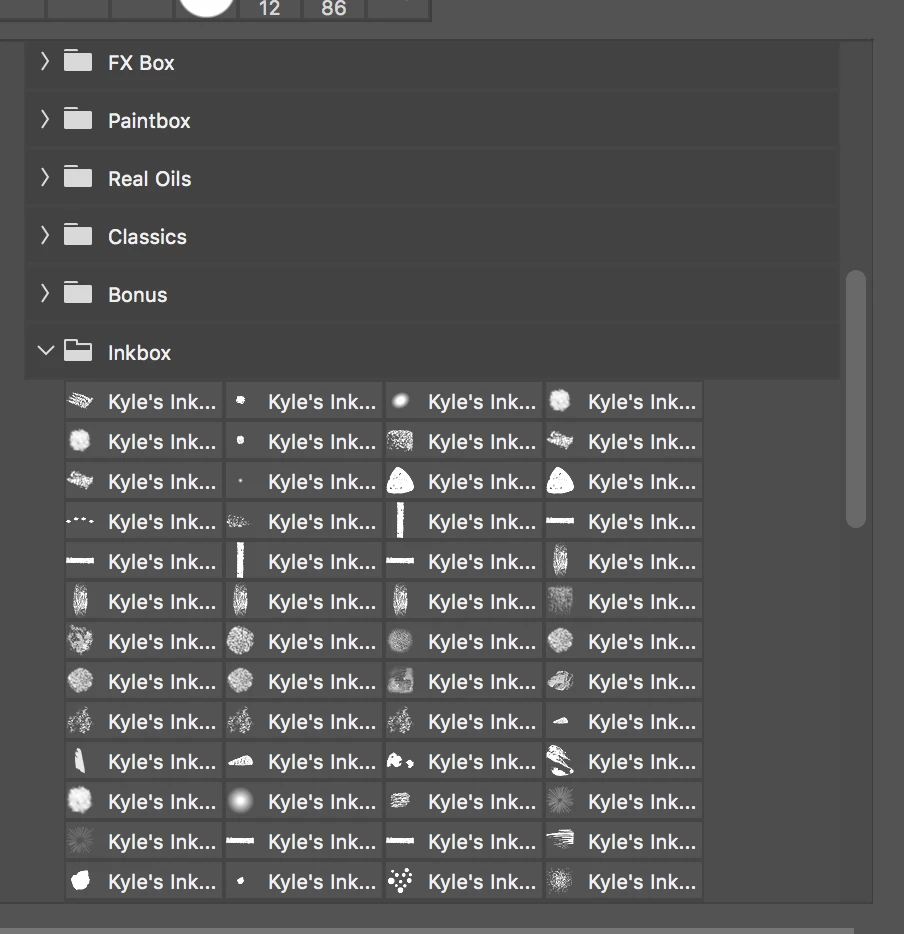Pick the tiniest single-dot Kyle's Ink brush
This screenshot has width=904, height=934.
[x=304, y=481]
